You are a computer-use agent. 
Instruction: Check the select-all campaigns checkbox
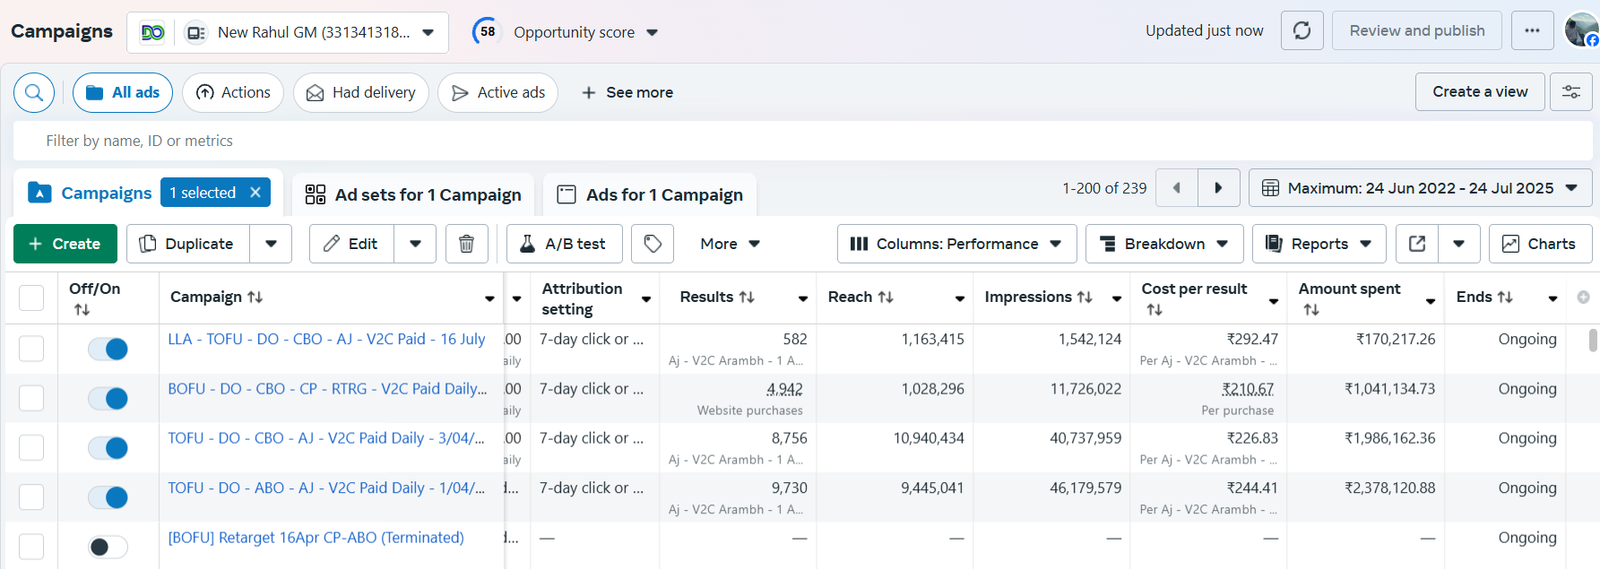tap(32, 298)
